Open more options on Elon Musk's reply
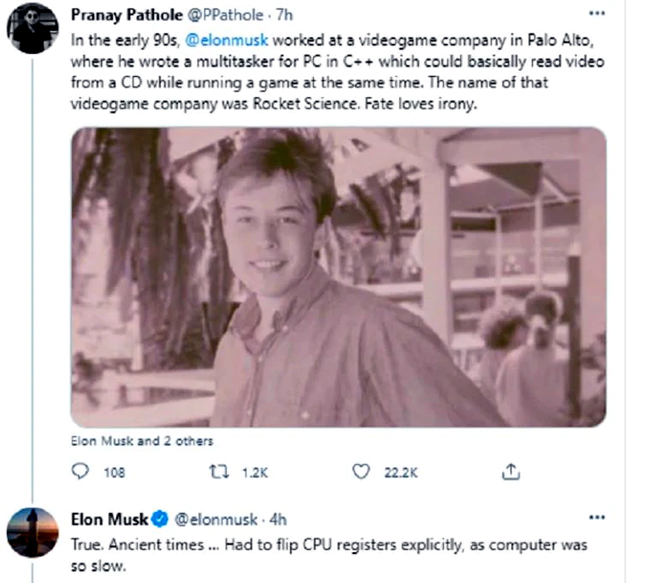650x583 pixels. coord(597,518)
